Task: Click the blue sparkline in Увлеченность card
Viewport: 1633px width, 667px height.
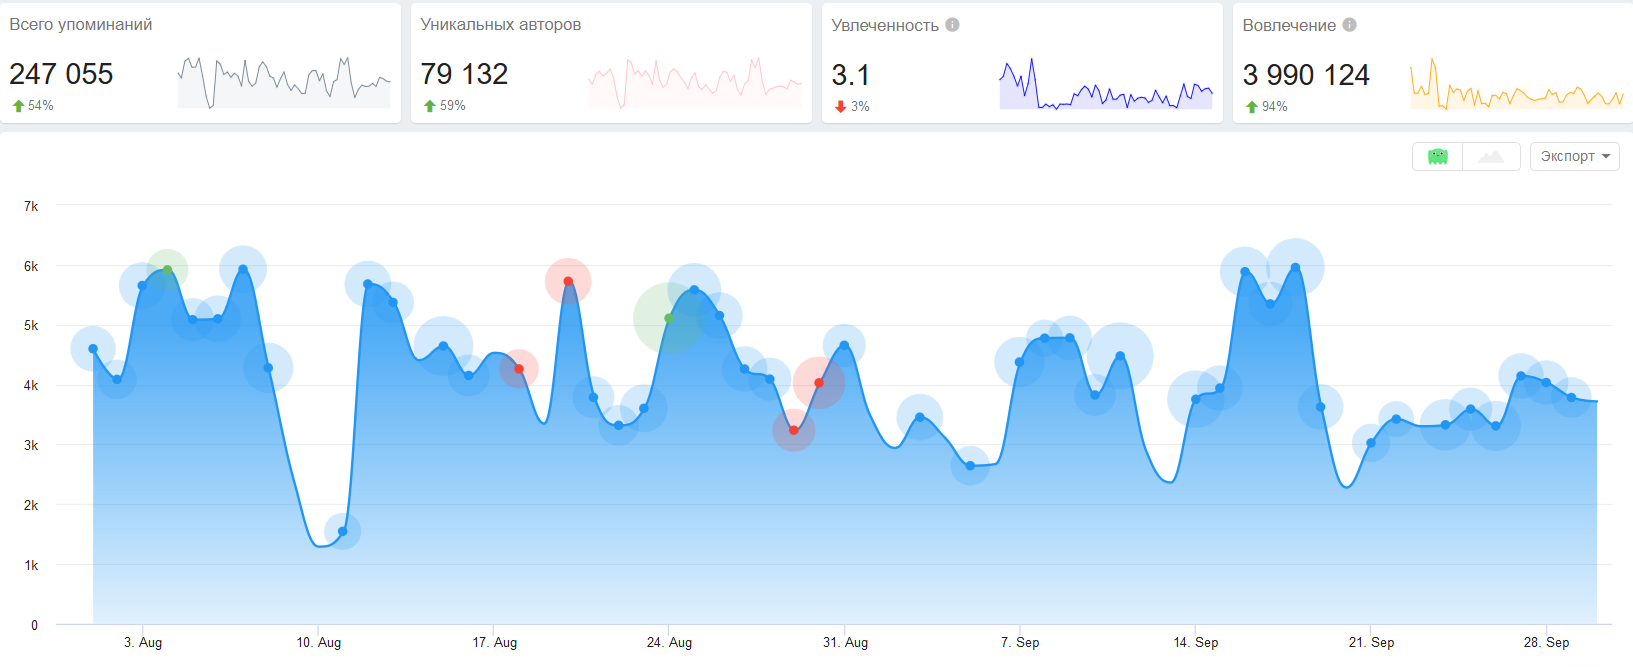Action: point(1105,85)
